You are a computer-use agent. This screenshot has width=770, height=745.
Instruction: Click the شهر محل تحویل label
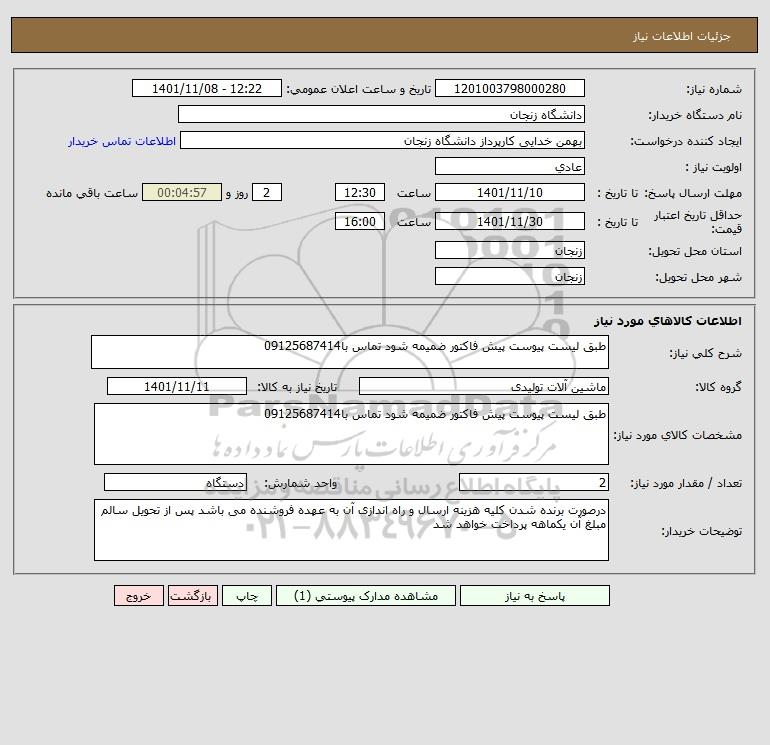pos(699,277)
